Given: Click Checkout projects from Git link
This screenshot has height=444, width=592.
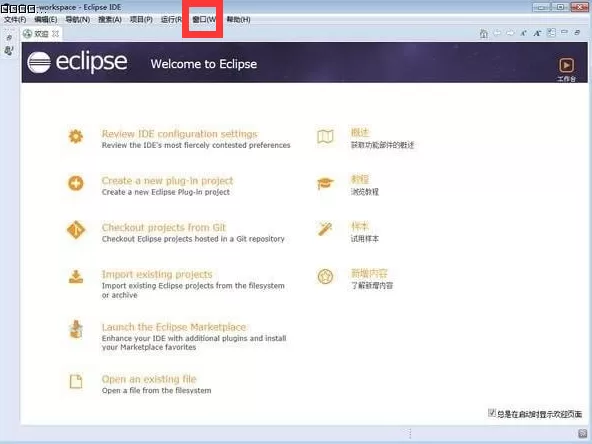Looking at the screenshot, I should pyautogui.click(x=163, y=227).
